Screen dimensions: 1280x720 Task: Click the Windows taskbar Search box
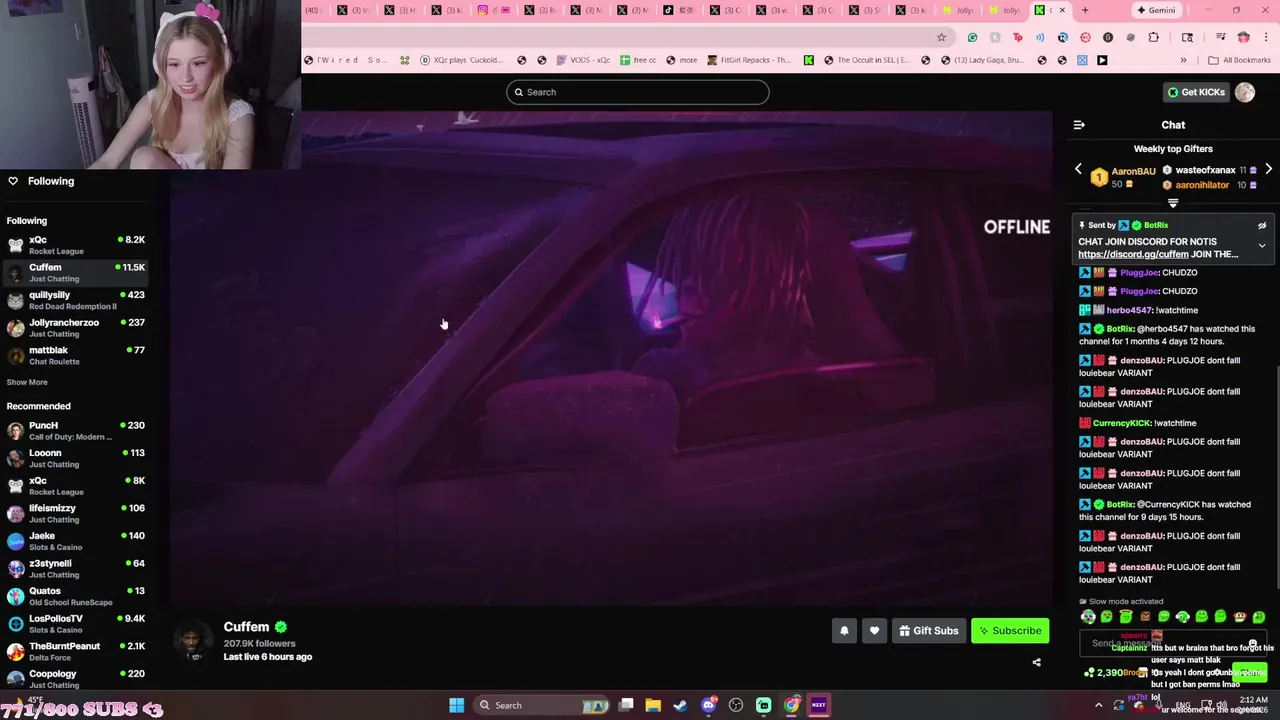click(x=542, y=705)
